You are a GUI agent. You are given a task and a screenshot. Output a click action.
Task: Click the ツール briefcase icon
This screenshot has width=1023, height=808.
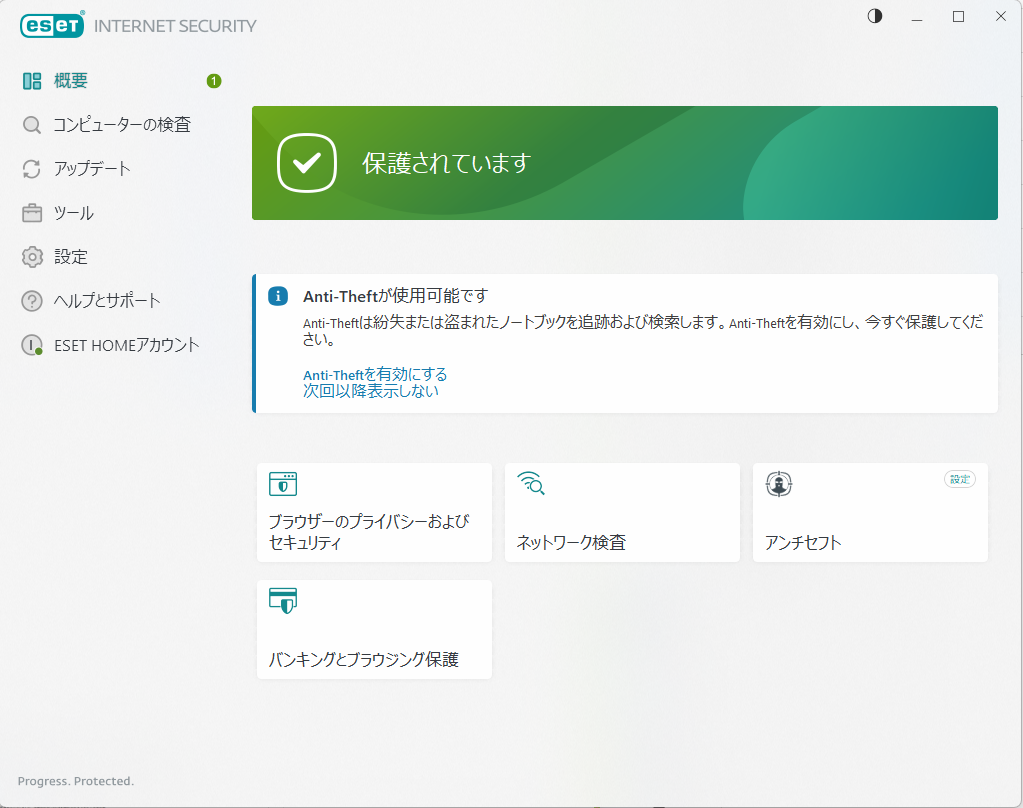(32, 213)
